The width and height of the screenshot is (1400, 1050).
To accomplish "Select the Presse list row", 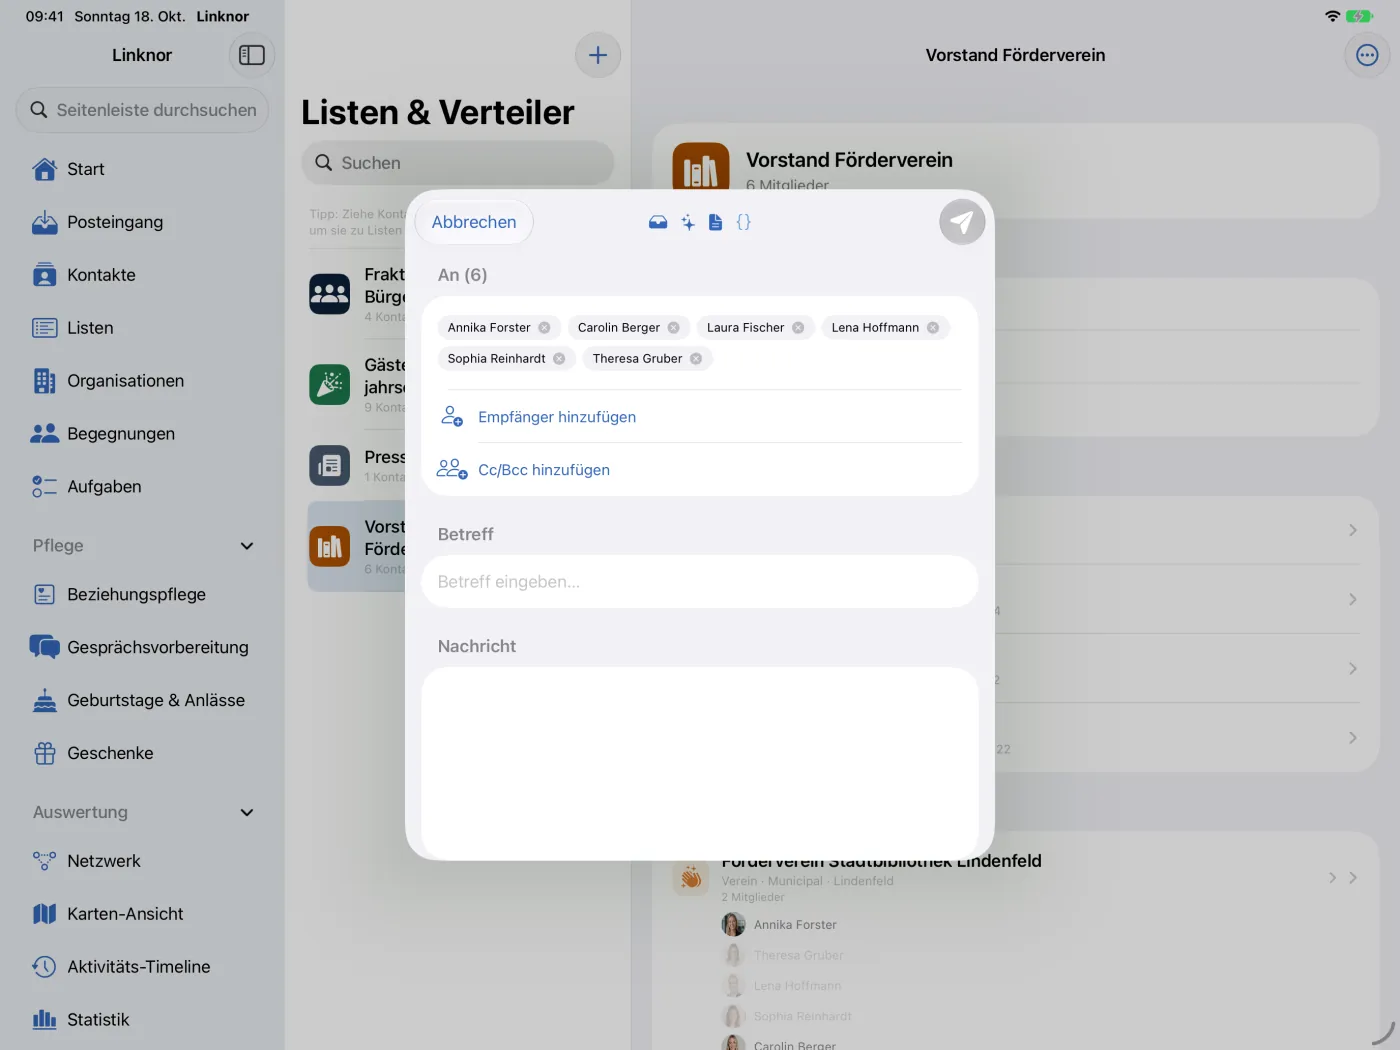I will 357,466.
